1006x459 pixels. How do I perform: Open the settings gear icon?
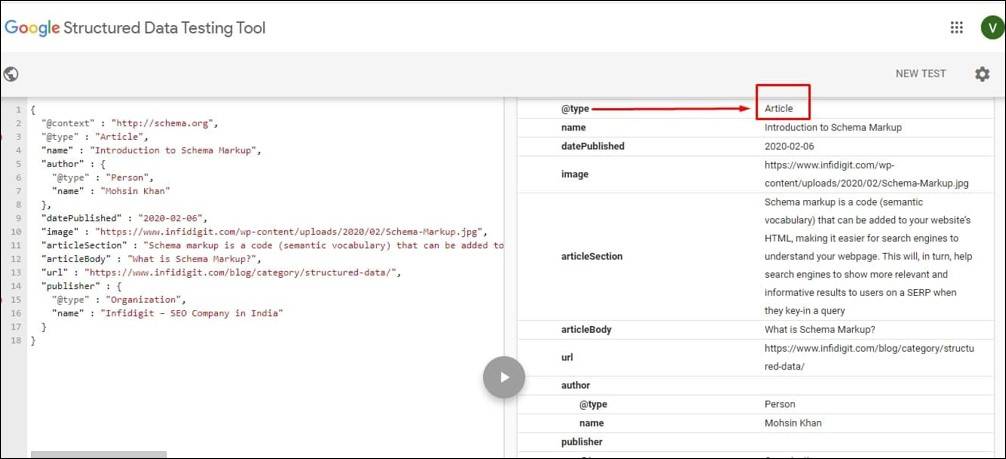[x=982, y=74]
